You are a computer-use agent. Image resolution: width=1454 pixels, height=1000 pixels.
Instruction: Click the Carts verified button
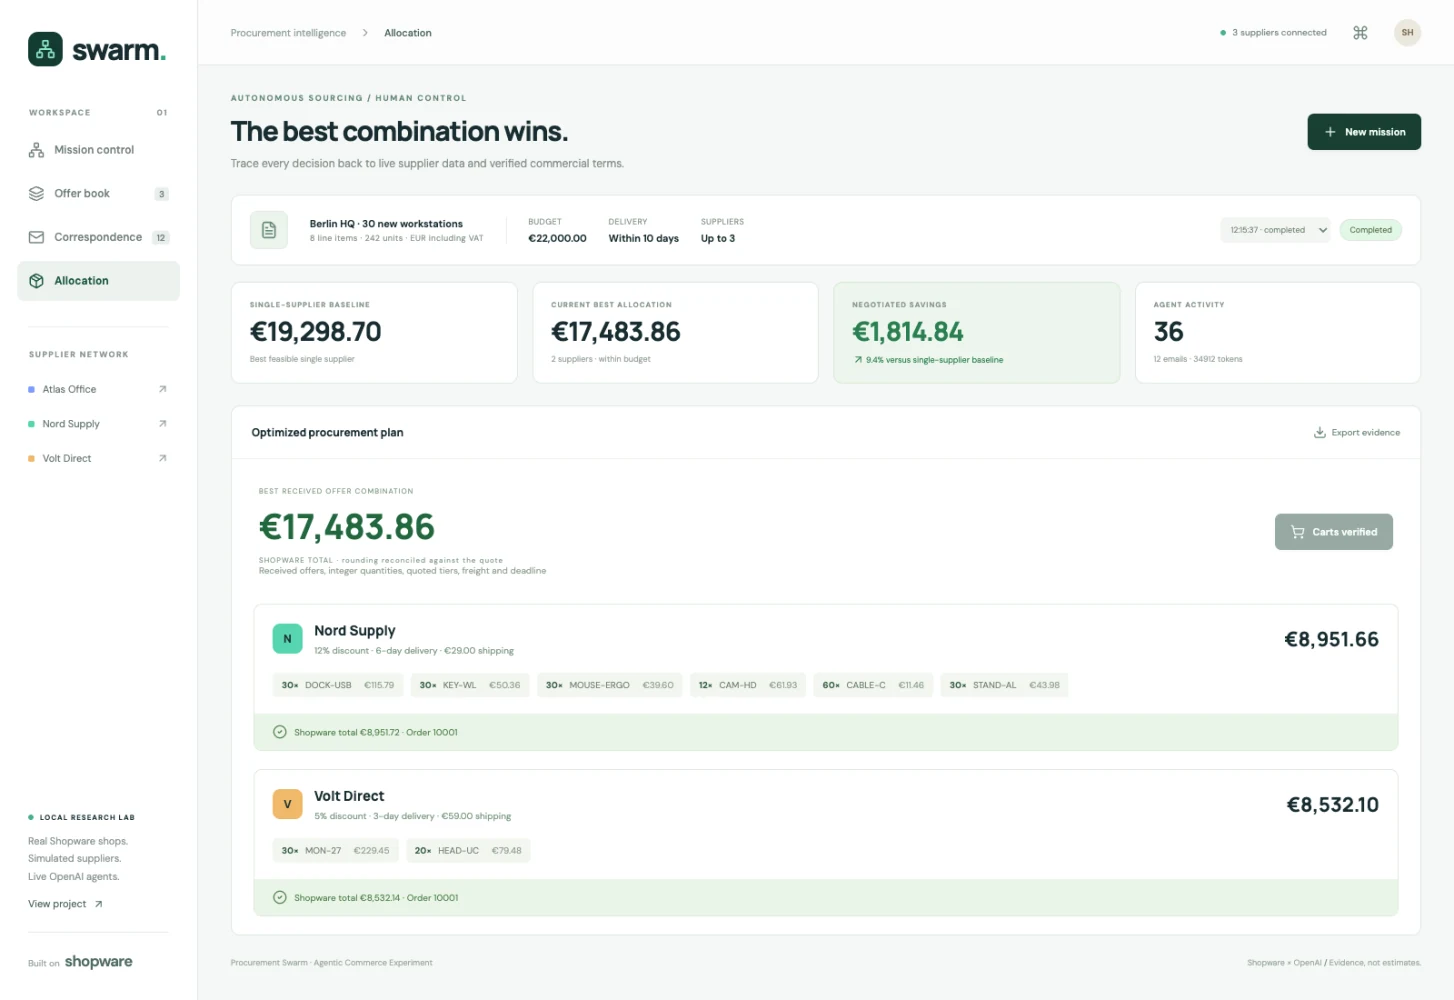pos(1334,532)
